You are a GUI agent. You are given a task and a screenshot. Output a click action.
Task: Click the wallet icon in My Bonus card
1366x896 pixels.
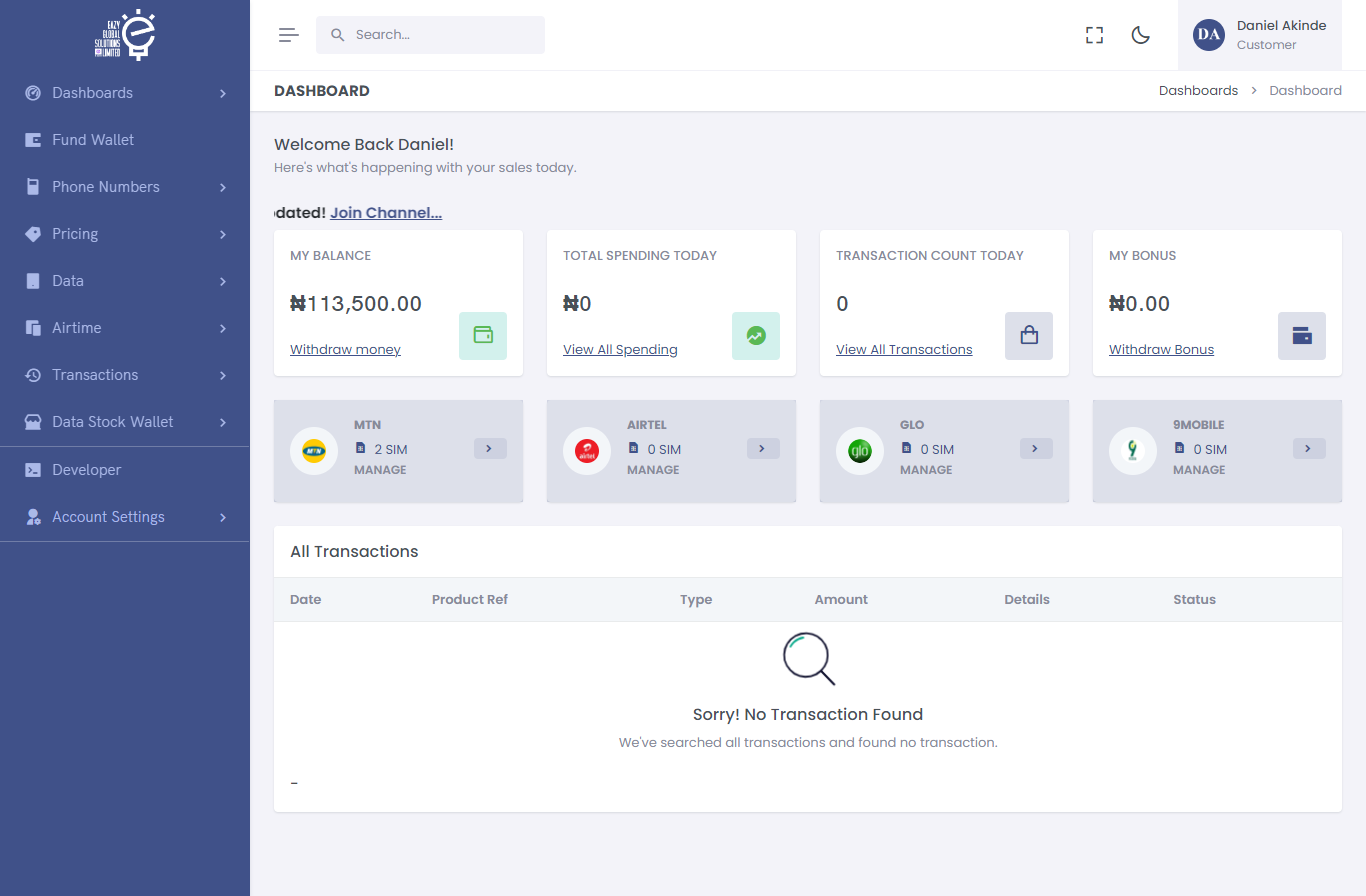coord(1302,335)
